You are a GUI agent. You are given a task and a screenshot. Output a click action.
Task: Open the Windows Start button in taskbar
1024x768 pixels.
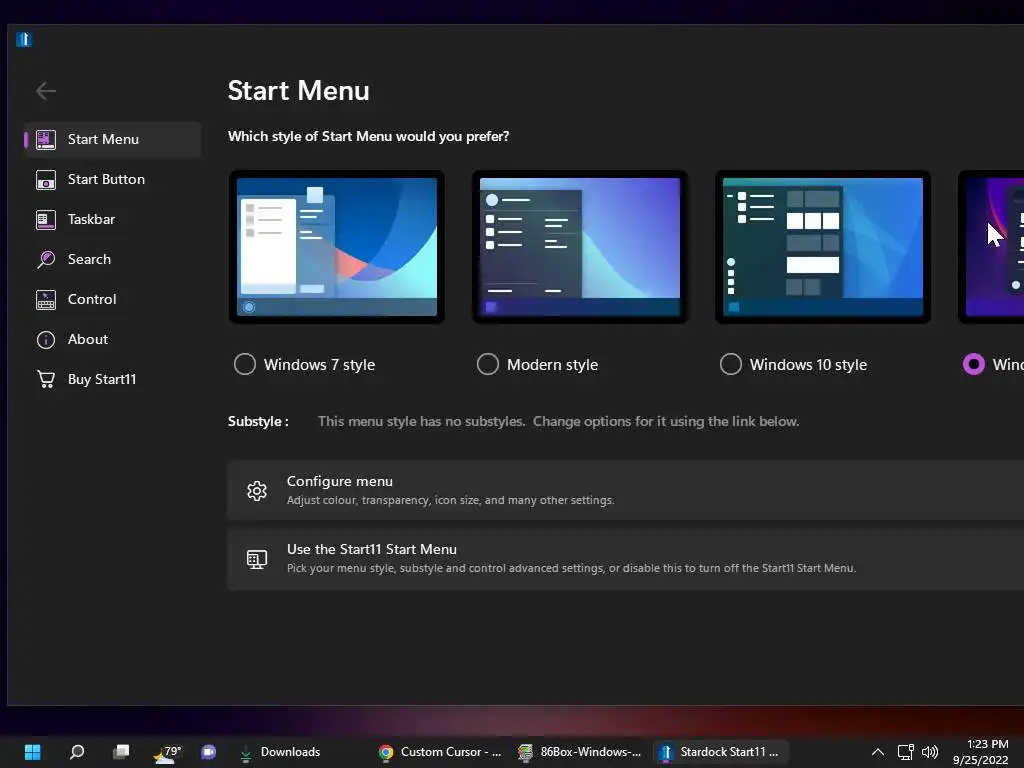[33, 752]
